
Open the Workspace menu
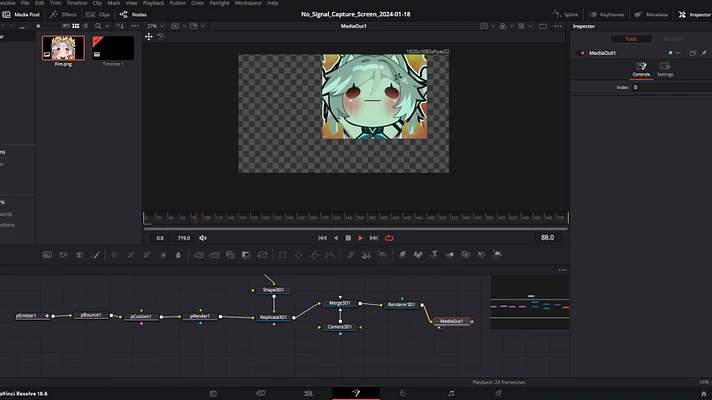(248, 3)
